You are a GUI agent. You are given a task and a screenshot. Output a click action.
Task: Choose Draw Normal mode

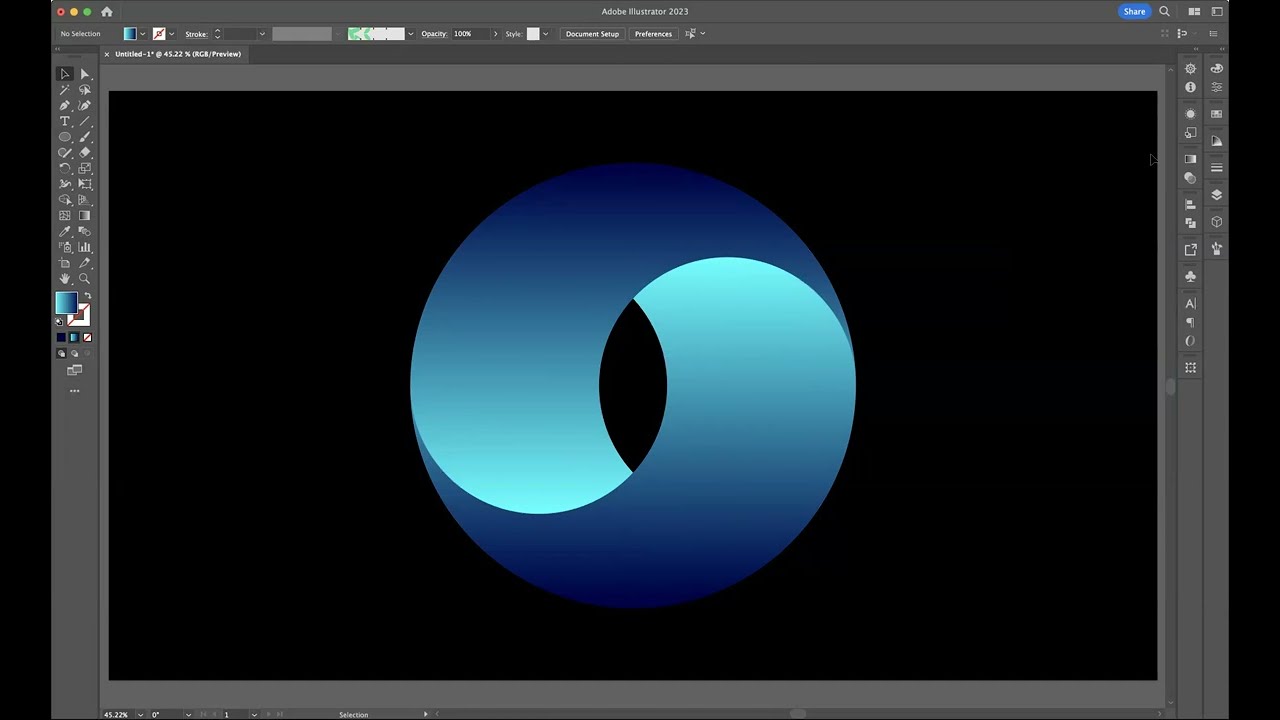pyautogui.click(x=61, y=354)
